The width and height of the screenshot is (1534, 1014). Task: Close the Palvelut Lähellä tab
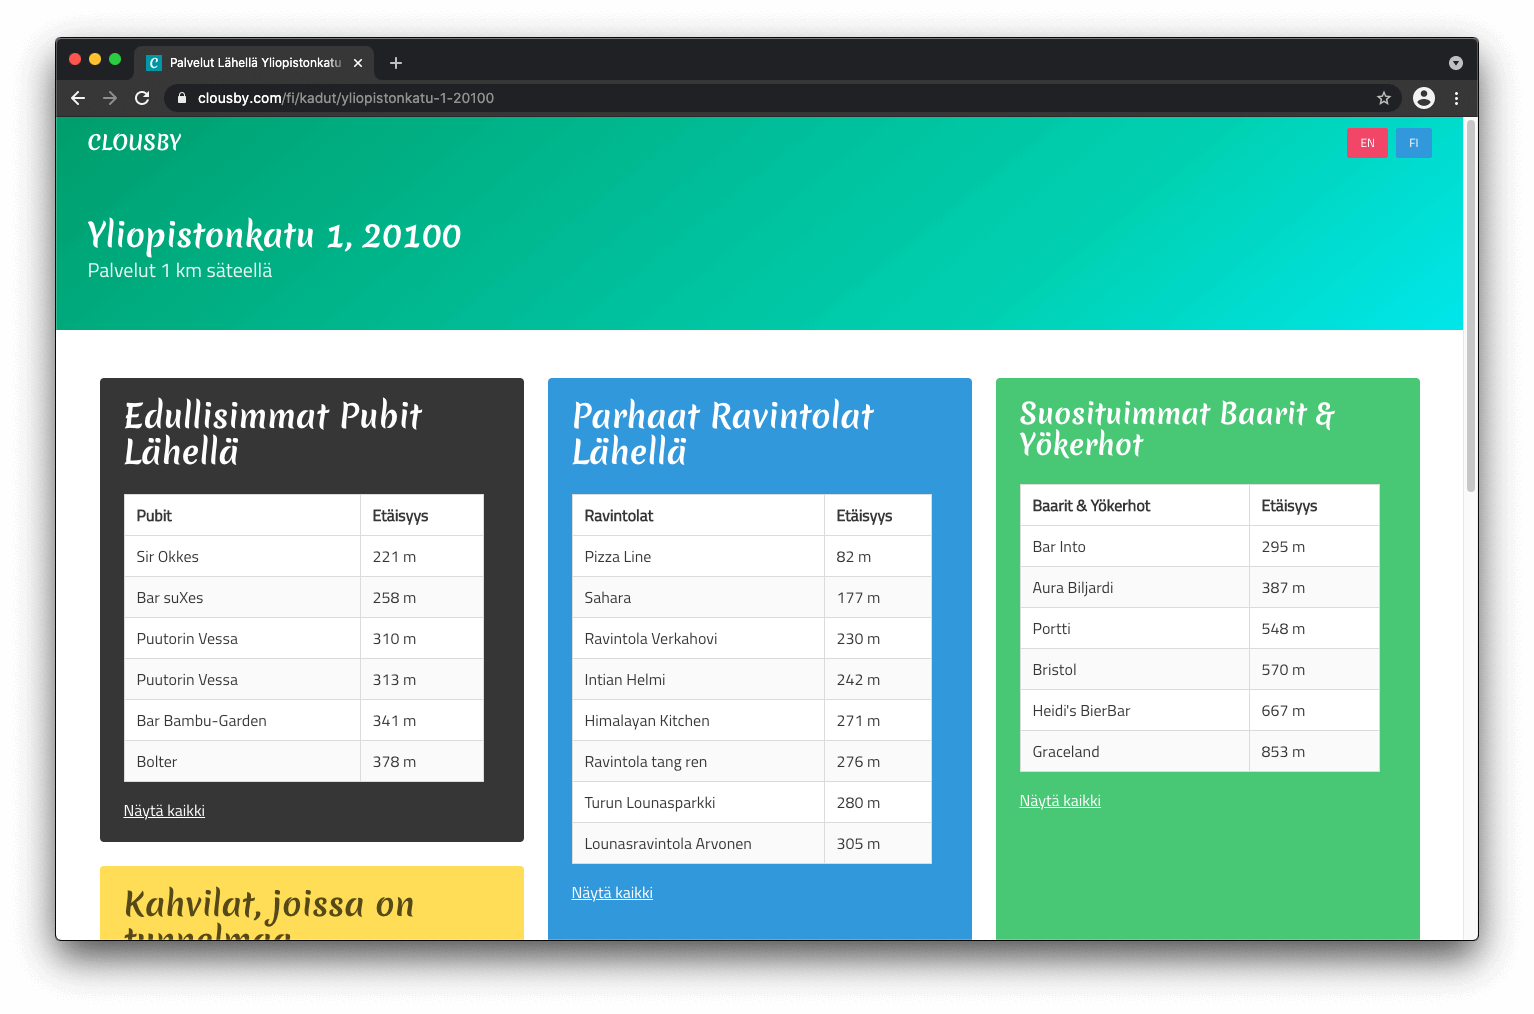358,63
